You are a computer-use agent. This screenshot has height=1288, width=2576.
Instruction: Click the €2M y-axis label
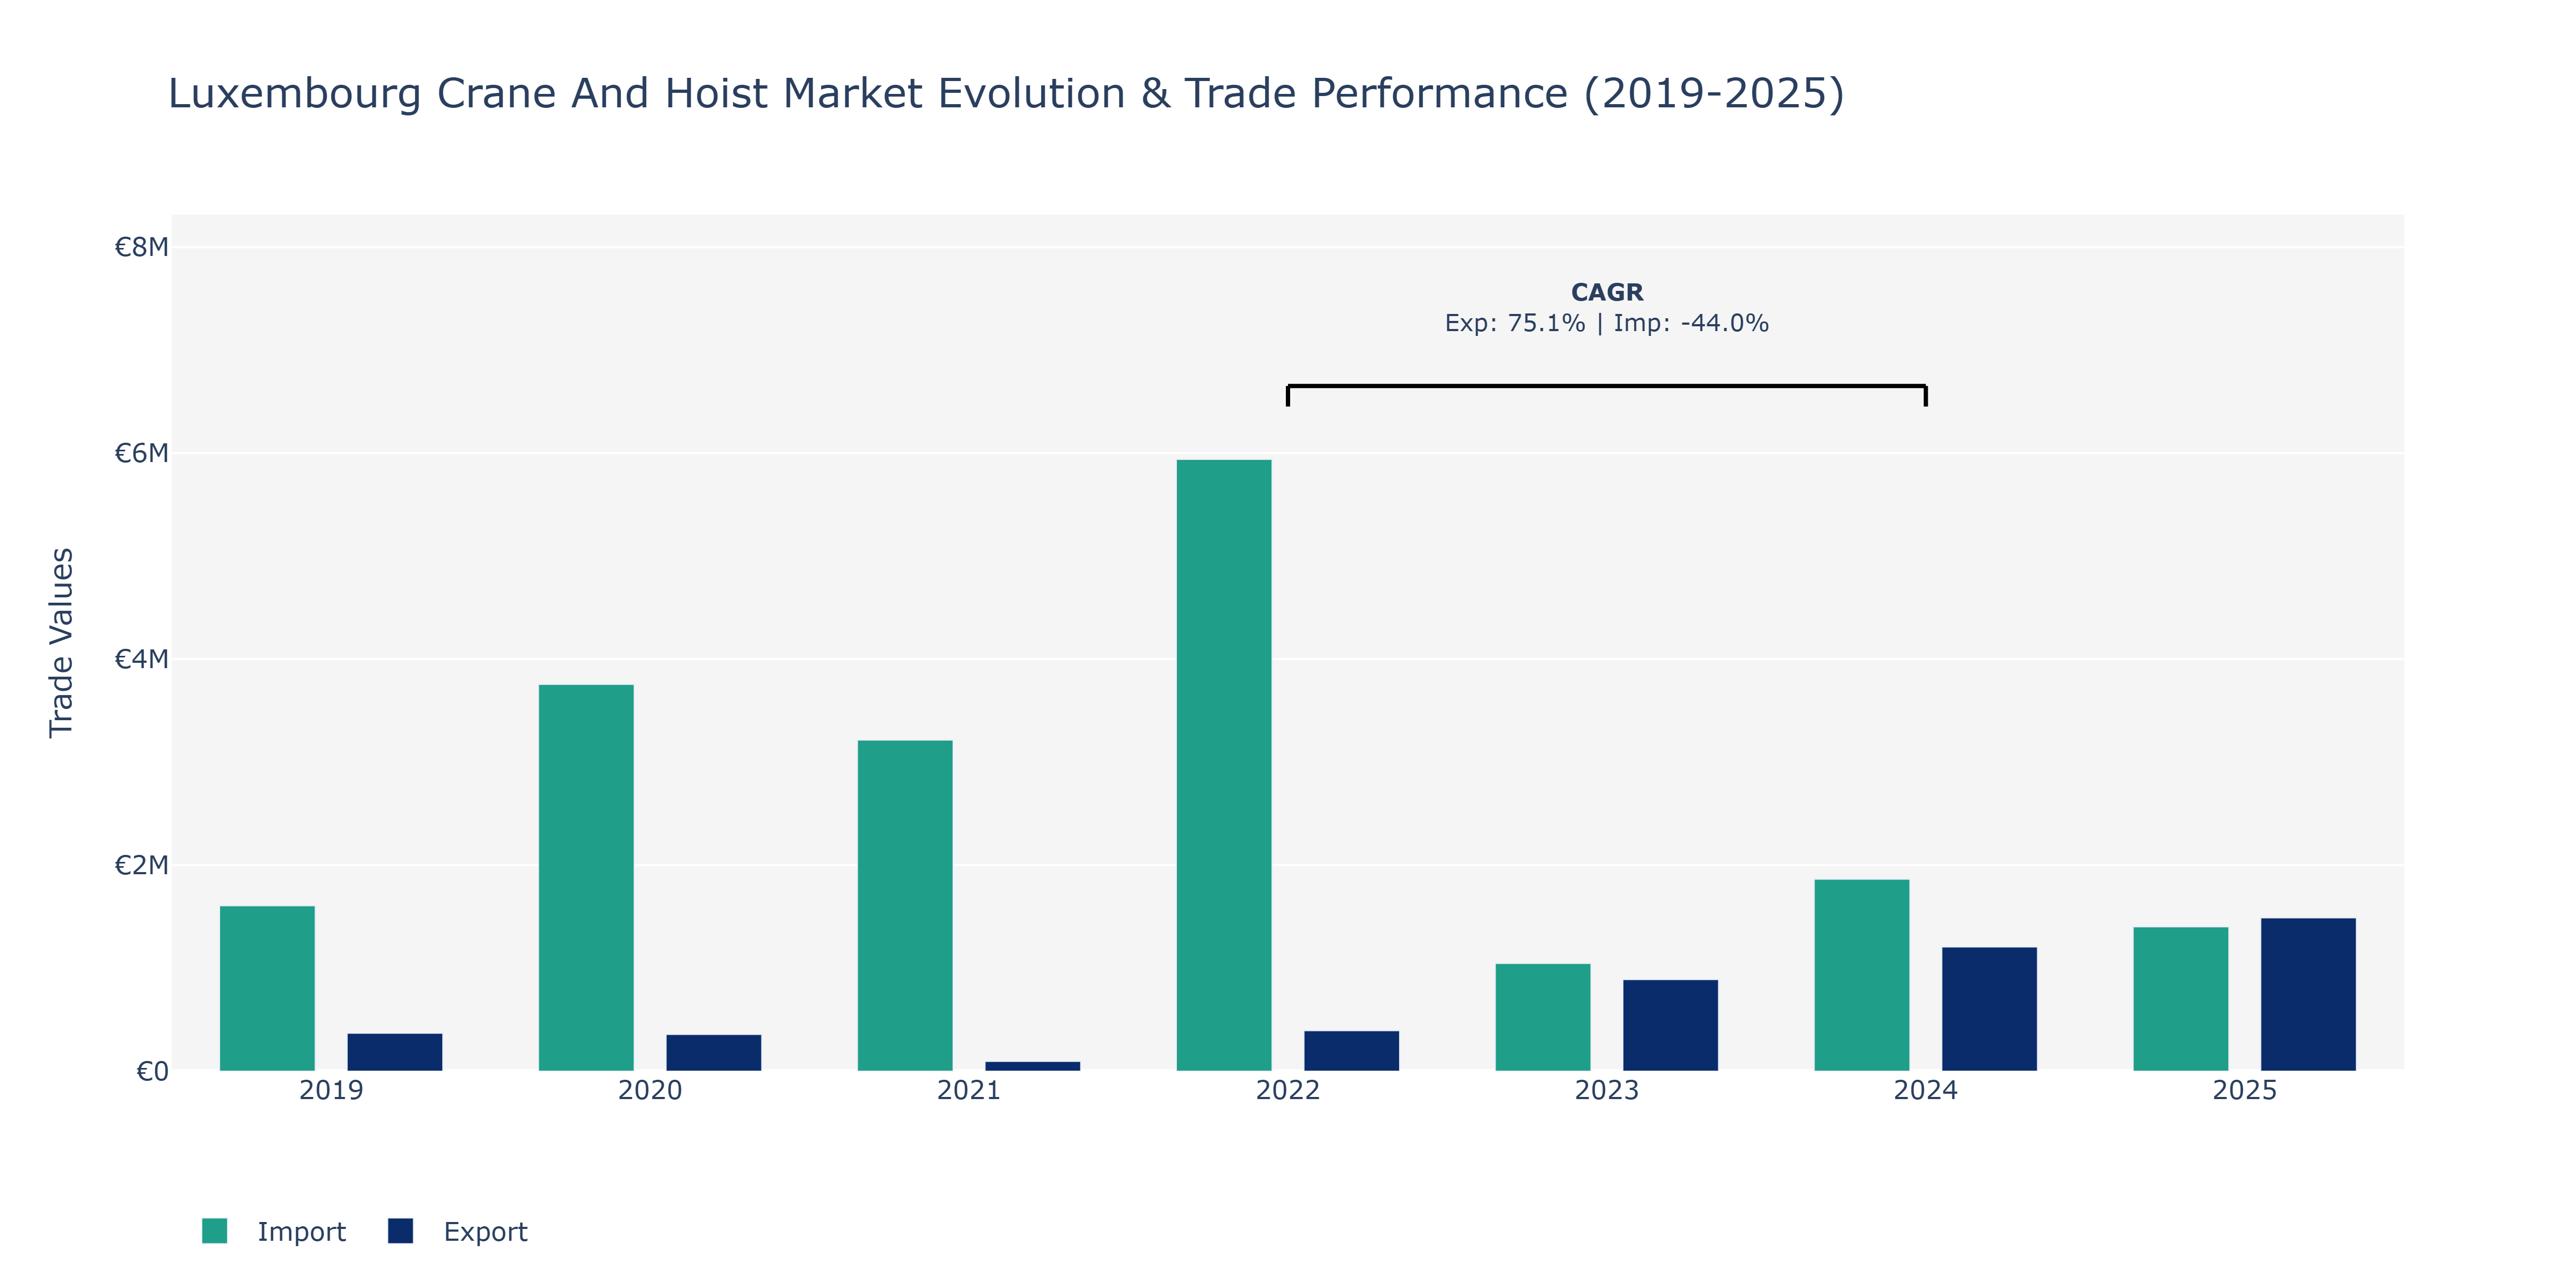click(141, 865)
